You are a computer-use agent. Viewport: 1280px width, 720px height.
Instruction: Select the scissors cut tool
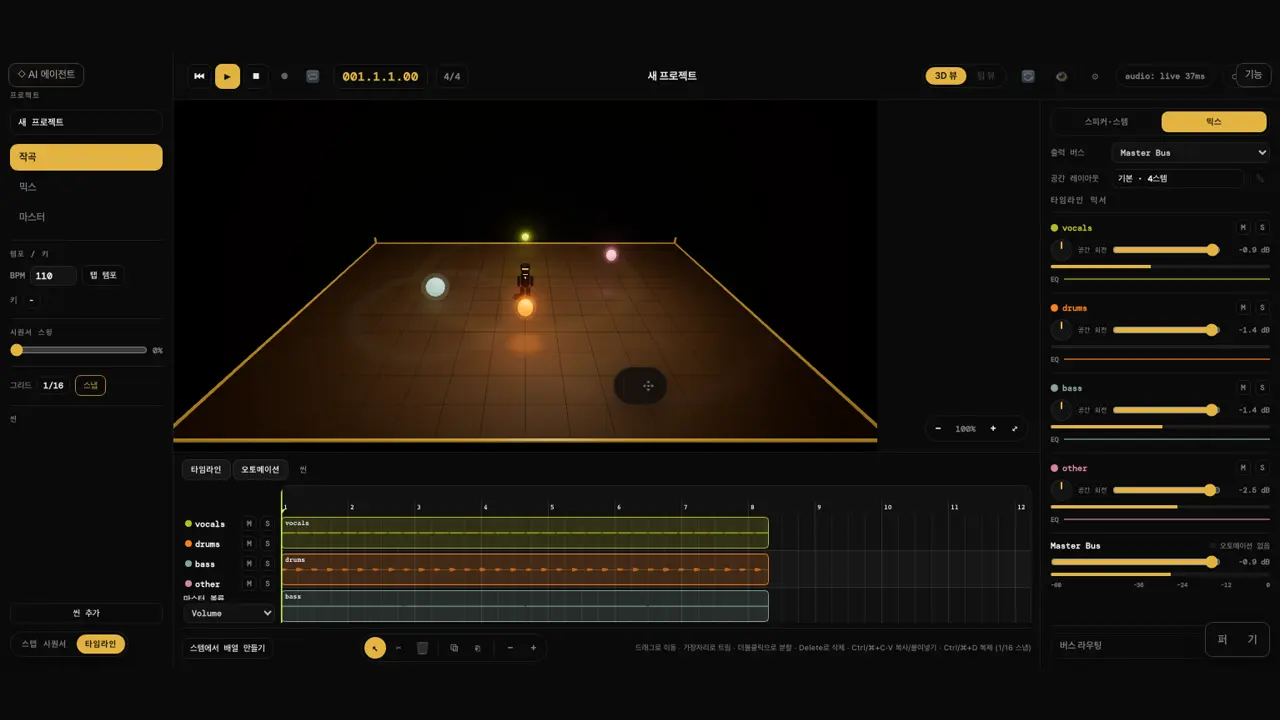pyautogui.click(x=398, y=648)
